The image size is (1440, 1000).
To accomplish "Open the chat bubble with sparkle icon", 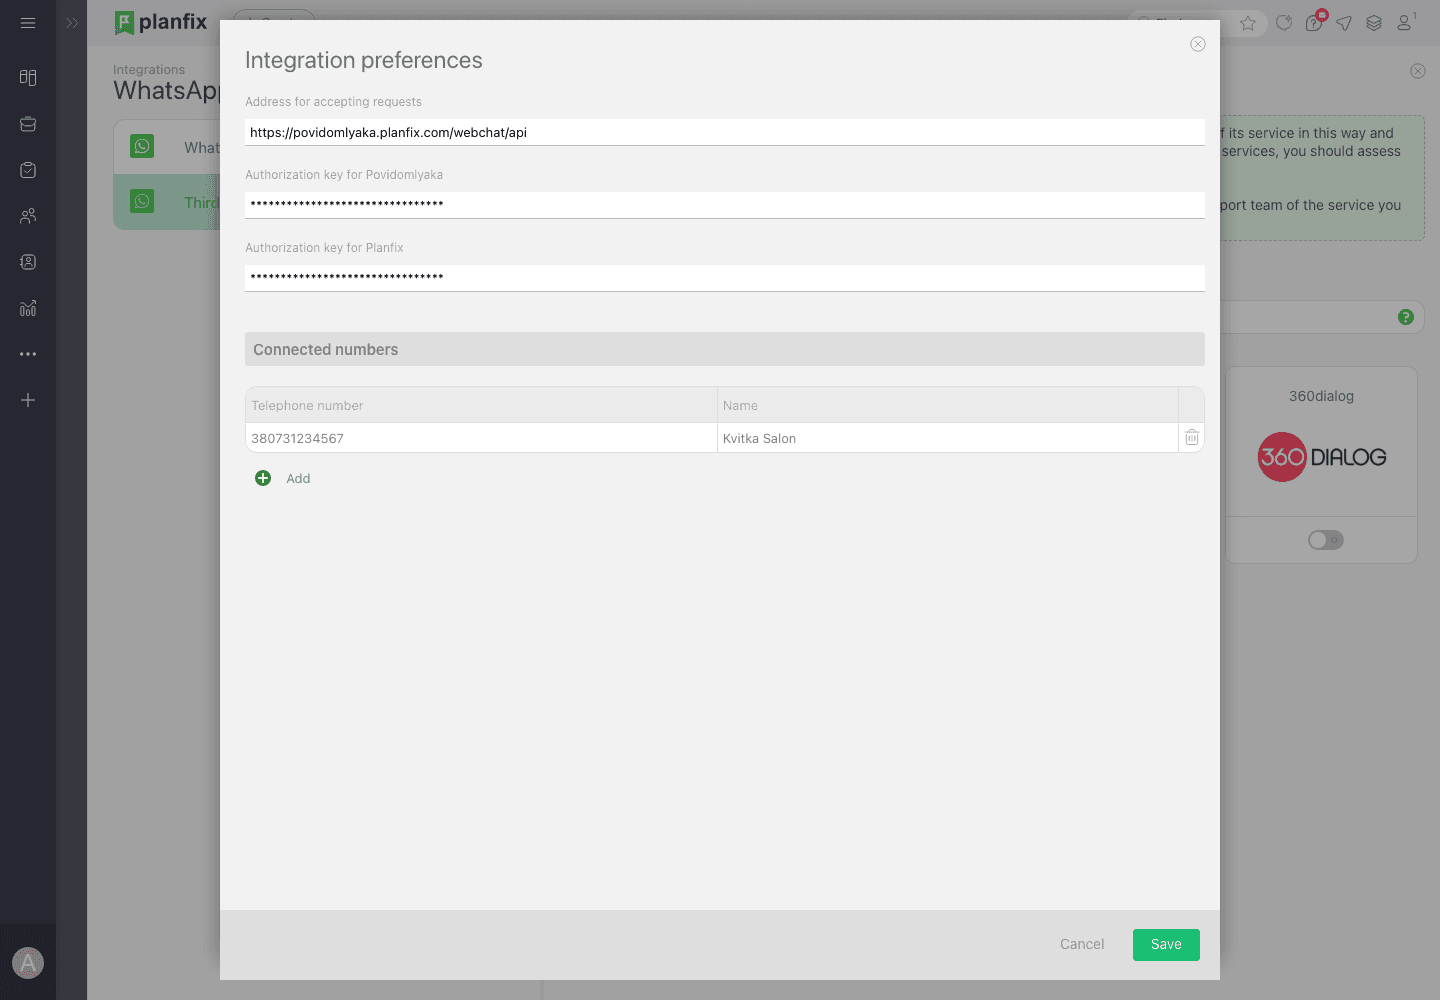I will [x=1284, y=23].
